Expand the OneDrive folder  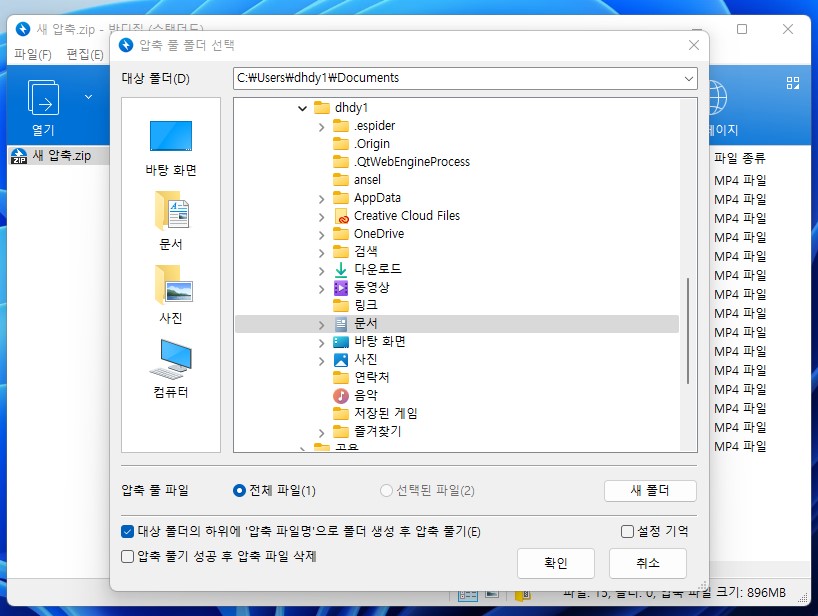click(321, 235)
